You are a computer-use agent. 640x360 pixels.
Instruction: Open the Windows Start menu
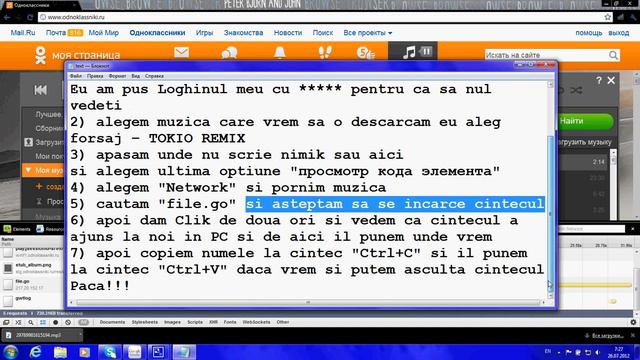tap(11, 352)
